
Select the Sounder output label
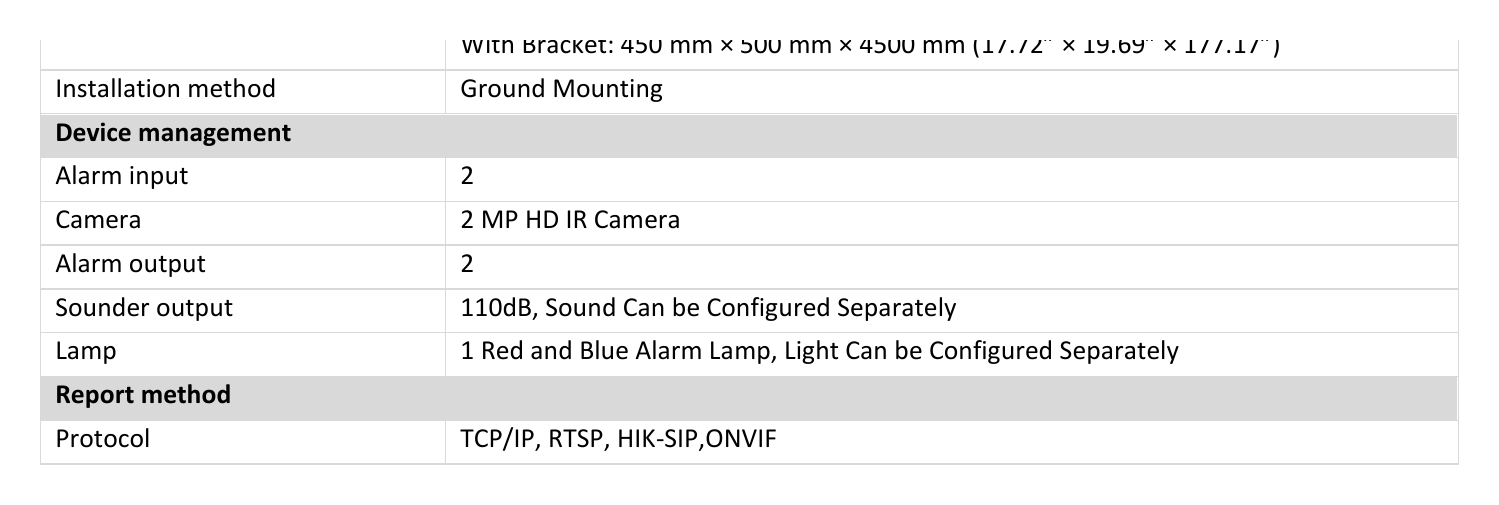[144, 308]
